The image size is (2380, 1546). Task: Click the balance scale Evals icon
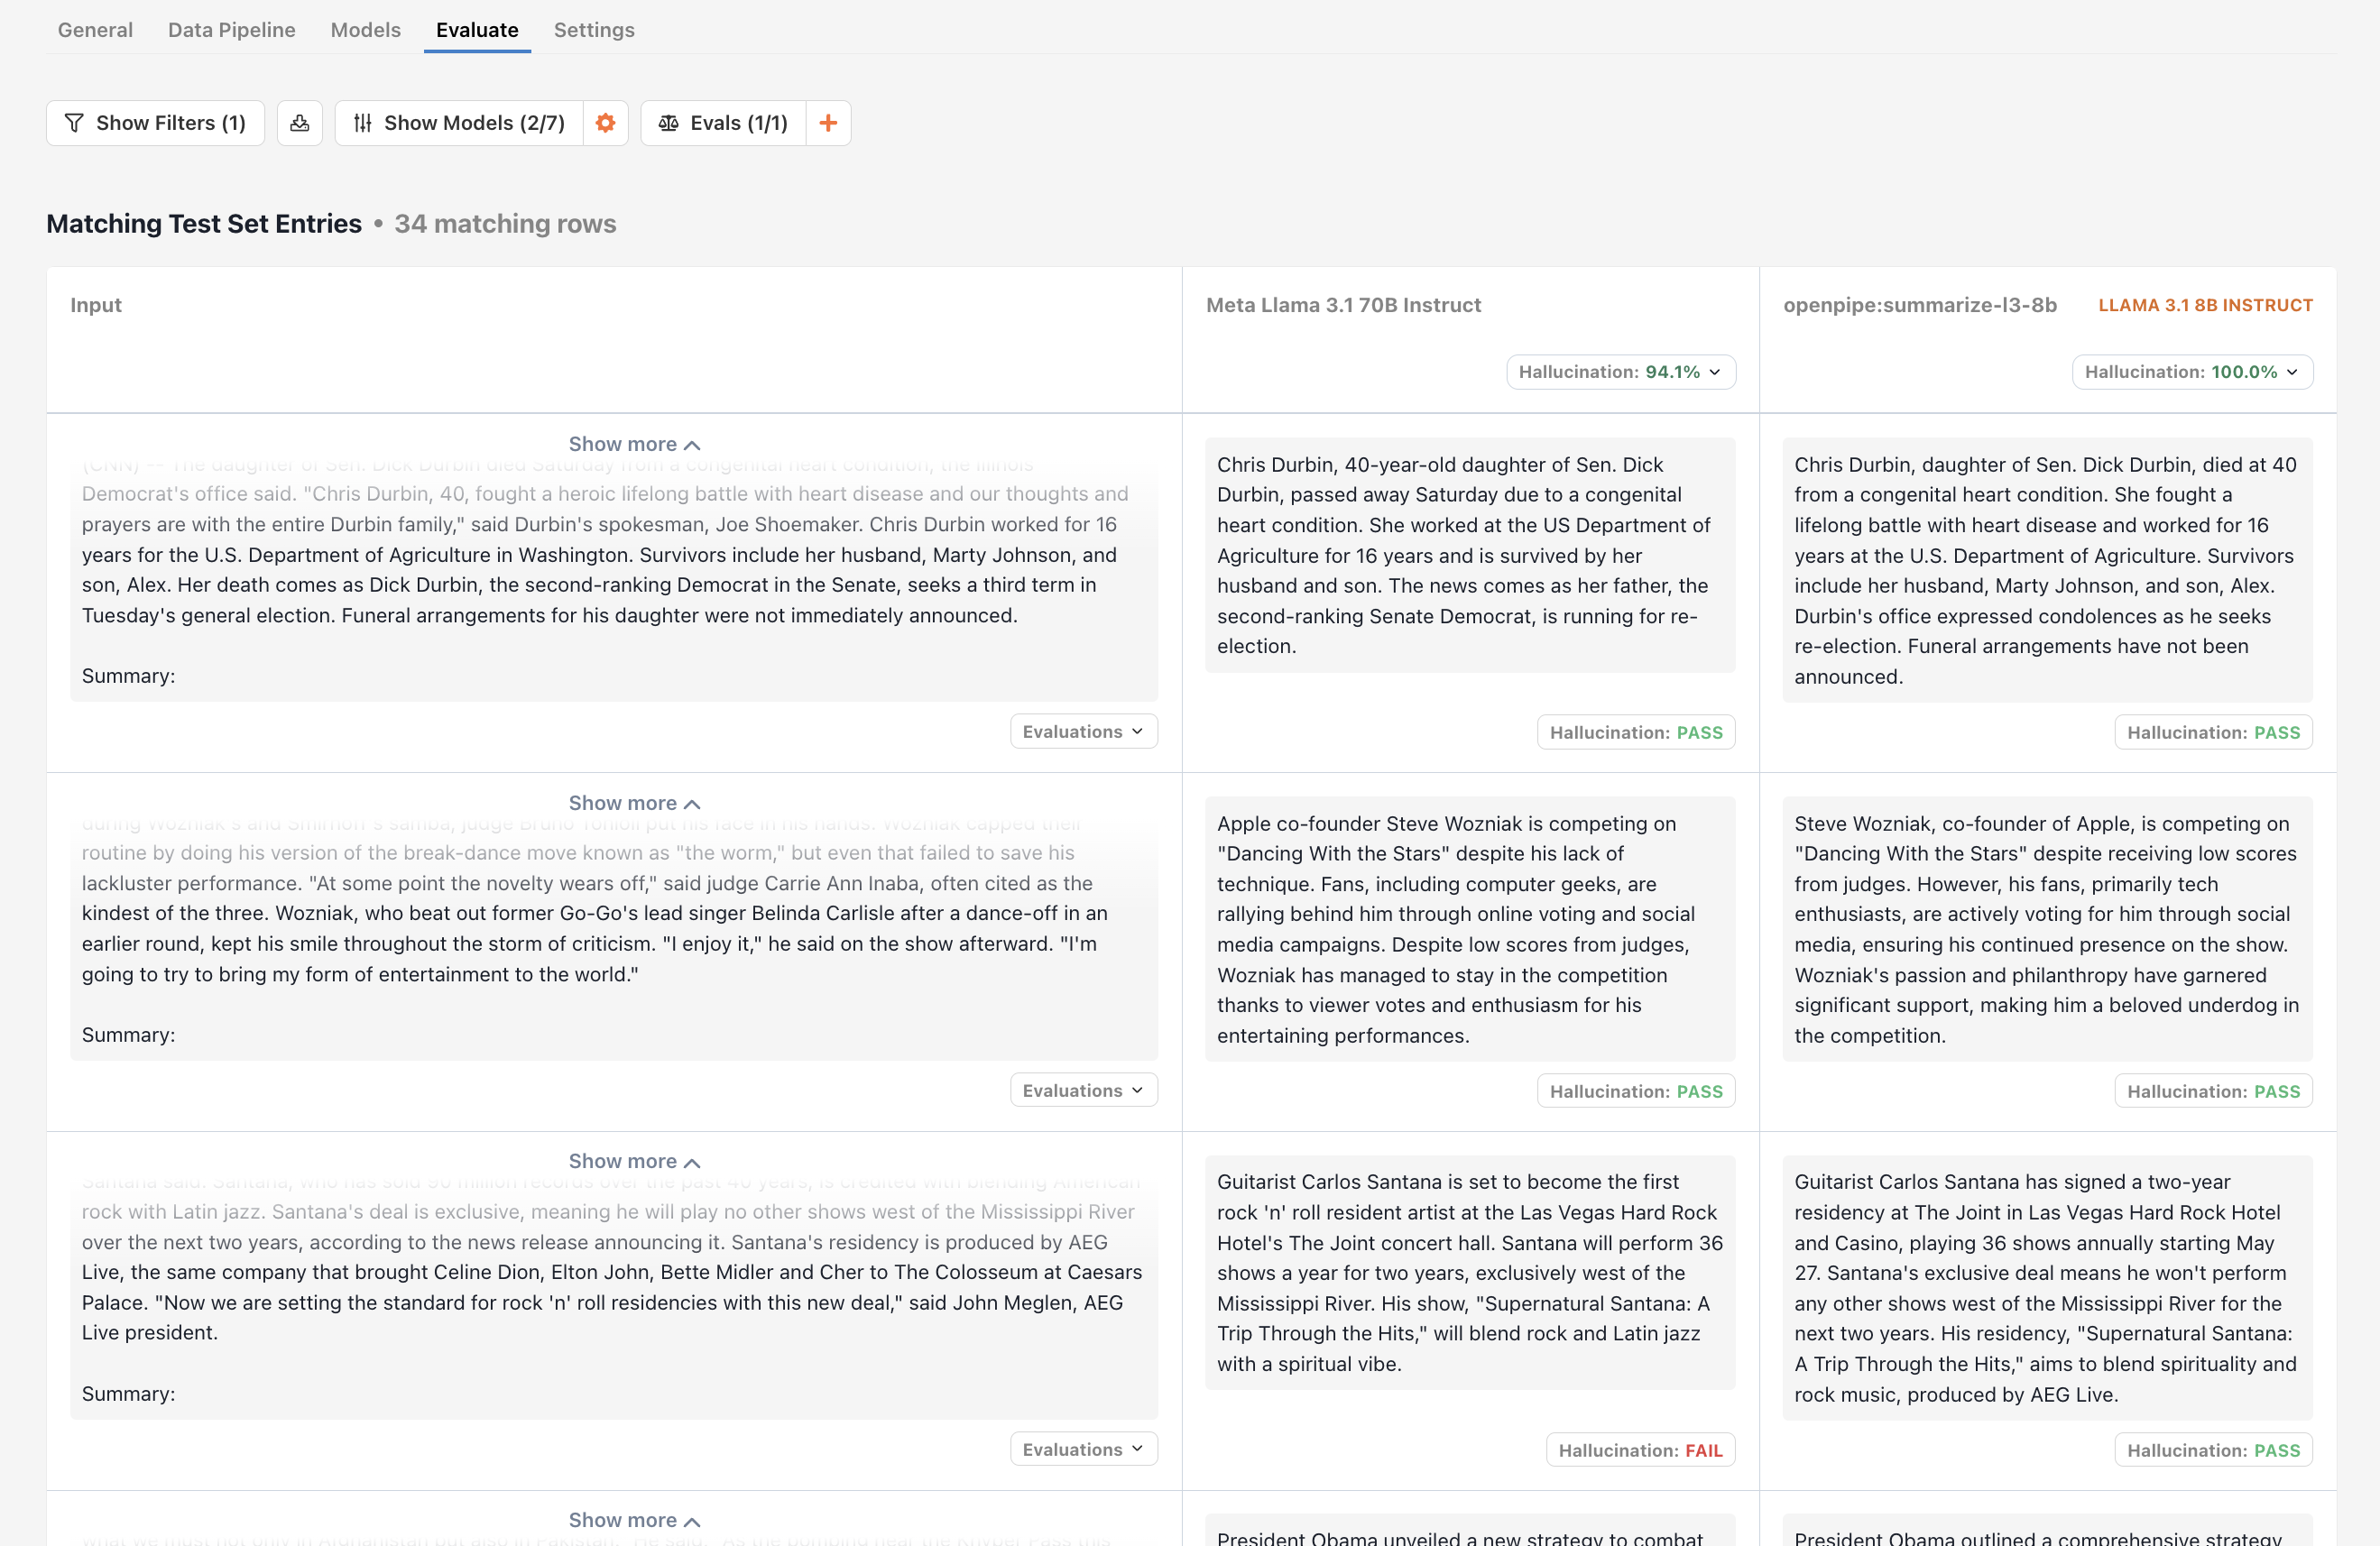(669, 123)
